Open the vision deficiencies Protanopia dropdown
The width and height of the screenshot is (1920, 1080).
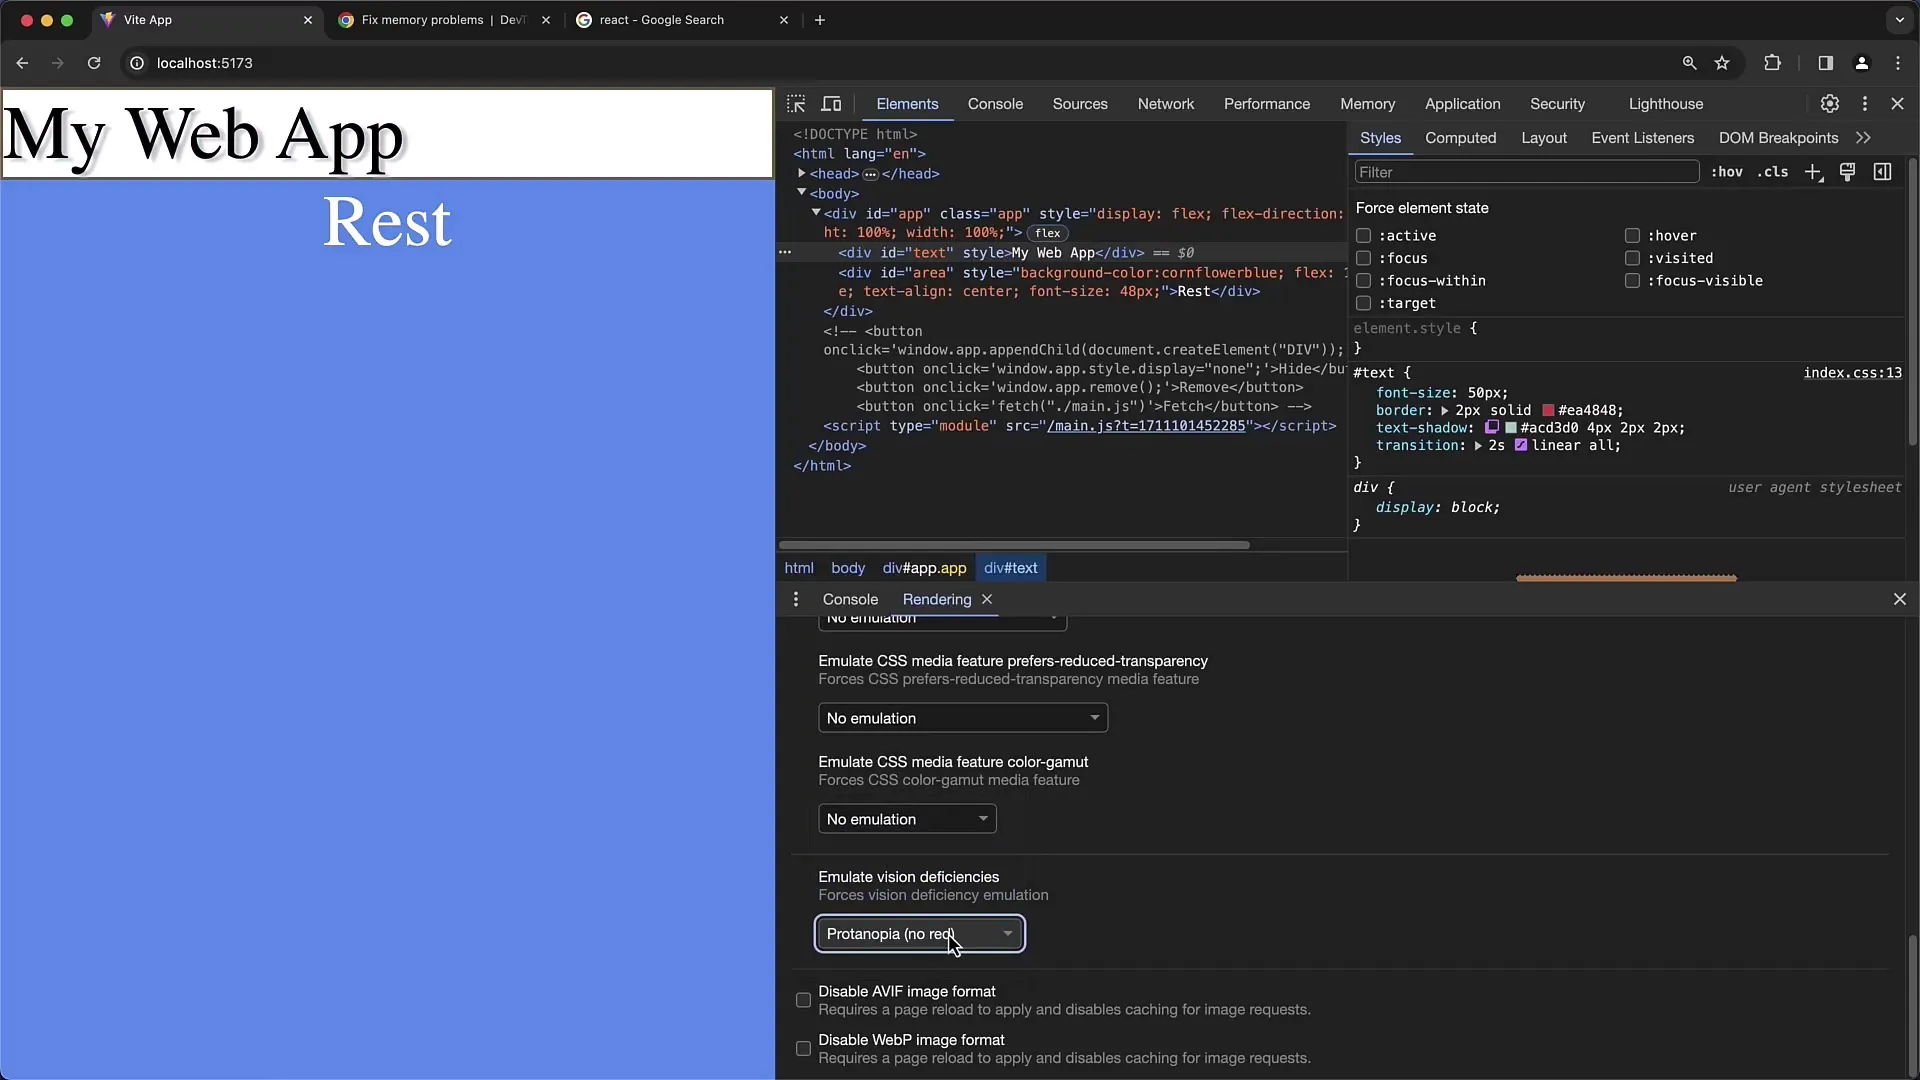point(919,934)
